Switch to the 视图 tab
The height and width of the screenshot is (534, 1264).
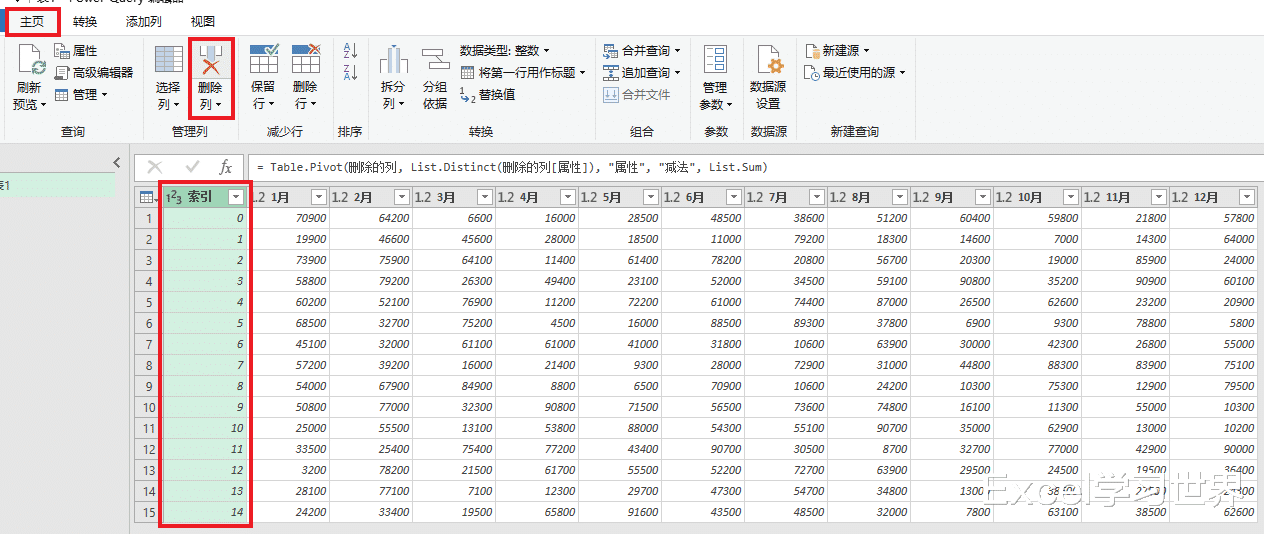(x=202, y=21)
